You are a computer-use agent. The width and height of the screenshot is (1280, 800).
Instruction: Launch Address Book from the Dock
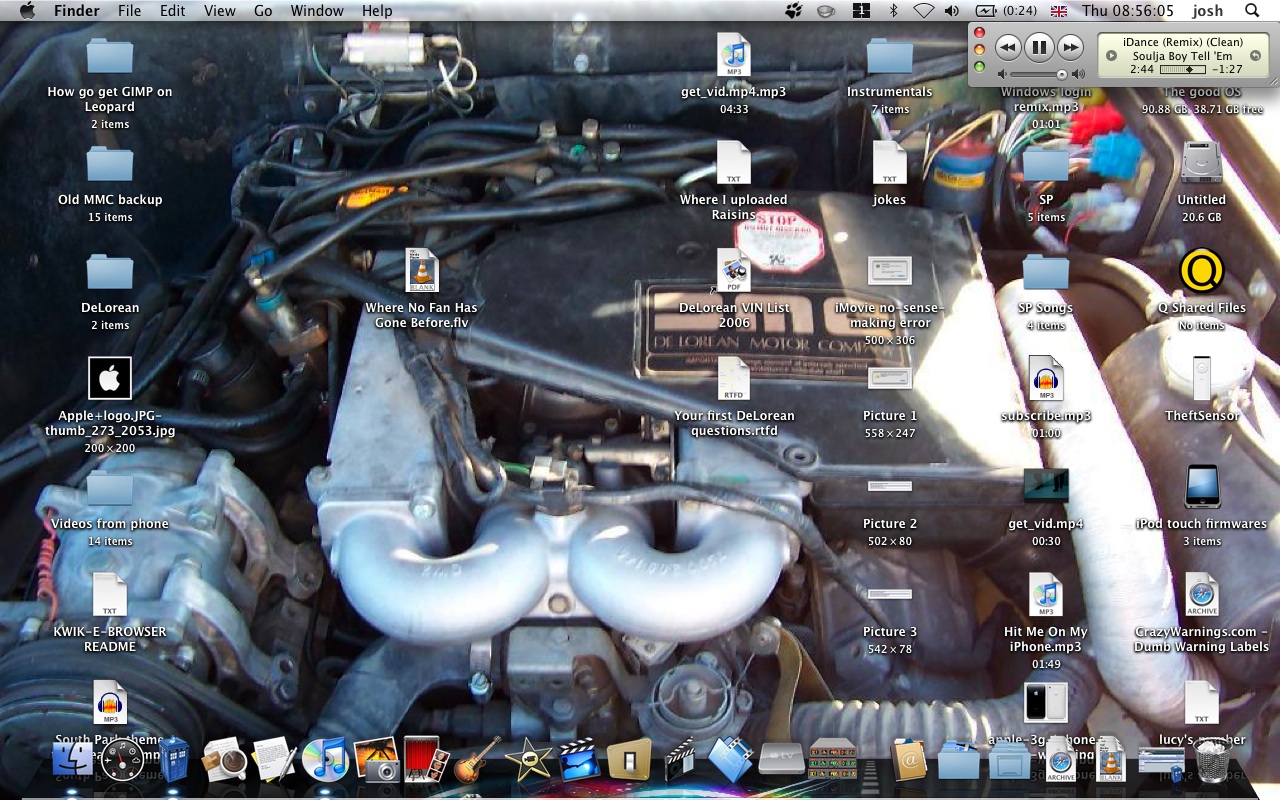[x=909, y=762]
